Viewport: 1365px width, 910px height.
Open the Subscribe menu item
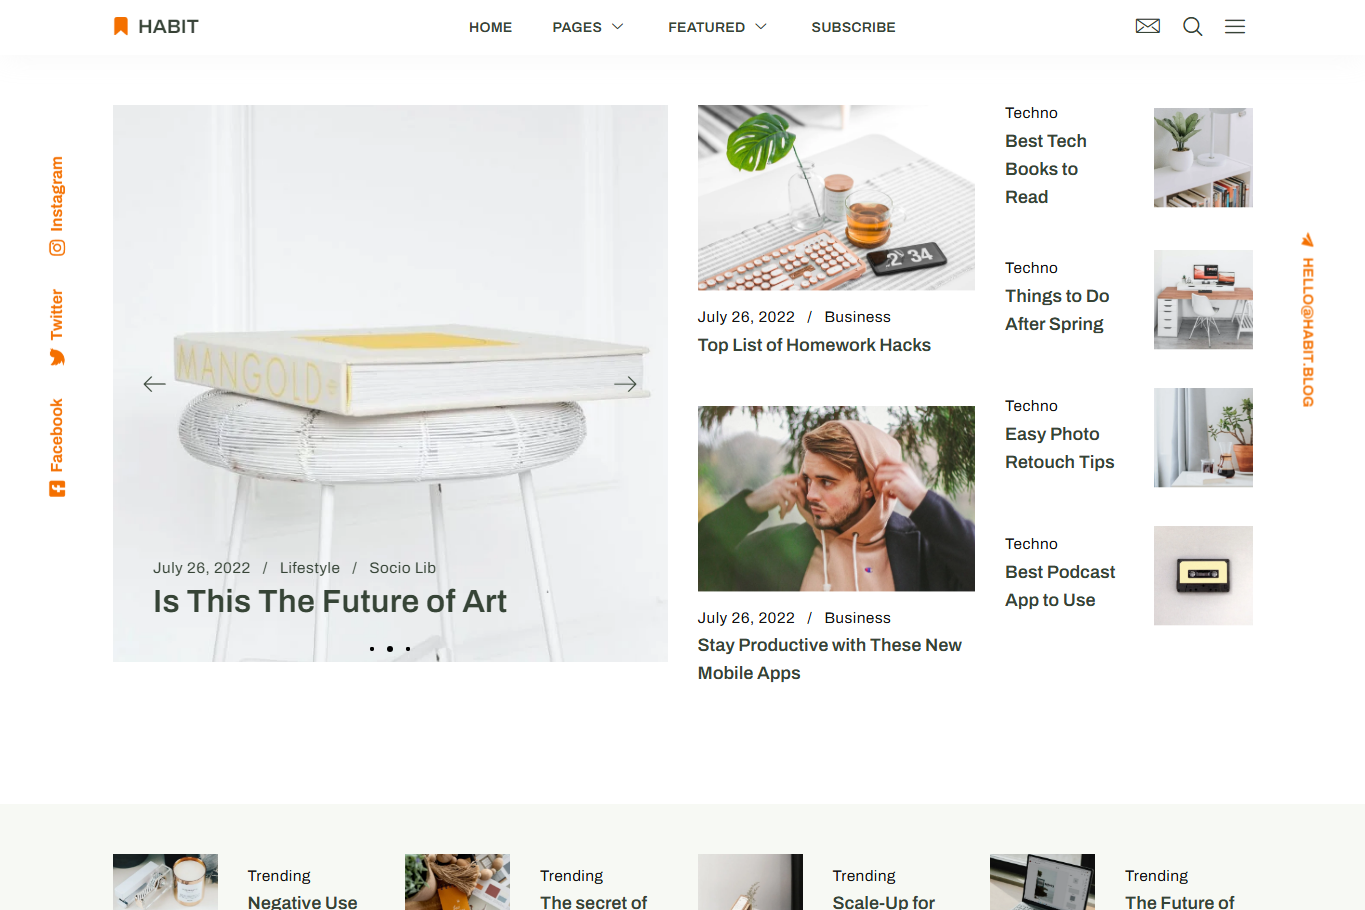(x=853, y=27)
